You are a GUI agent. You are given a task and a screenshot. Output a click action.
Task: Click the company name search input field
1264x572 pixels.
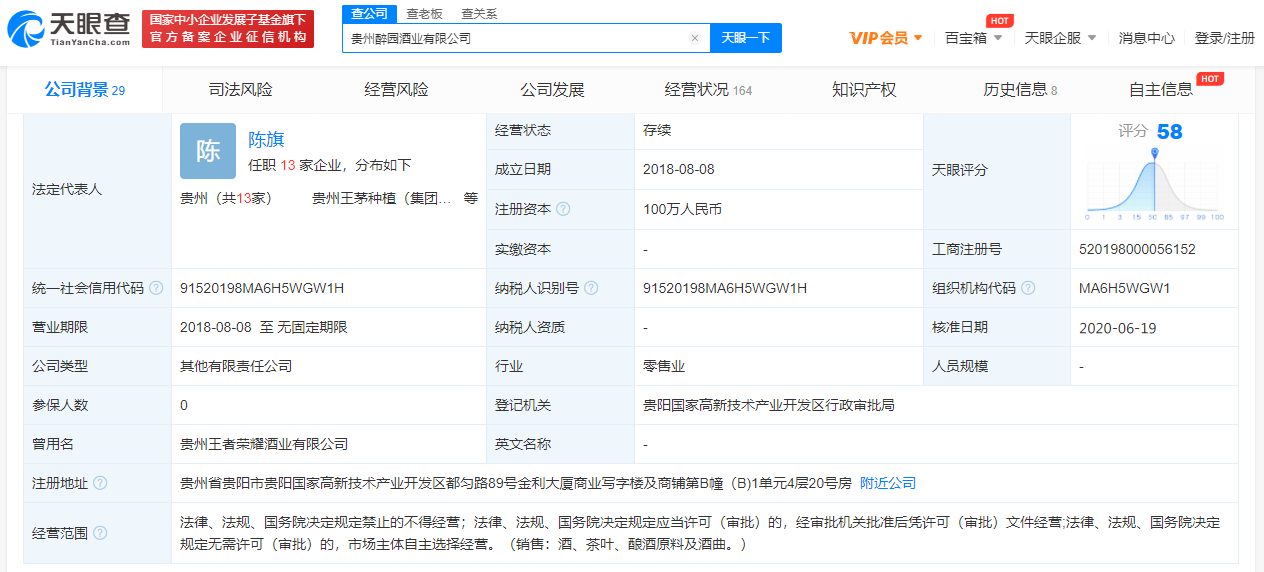point(515,39)
